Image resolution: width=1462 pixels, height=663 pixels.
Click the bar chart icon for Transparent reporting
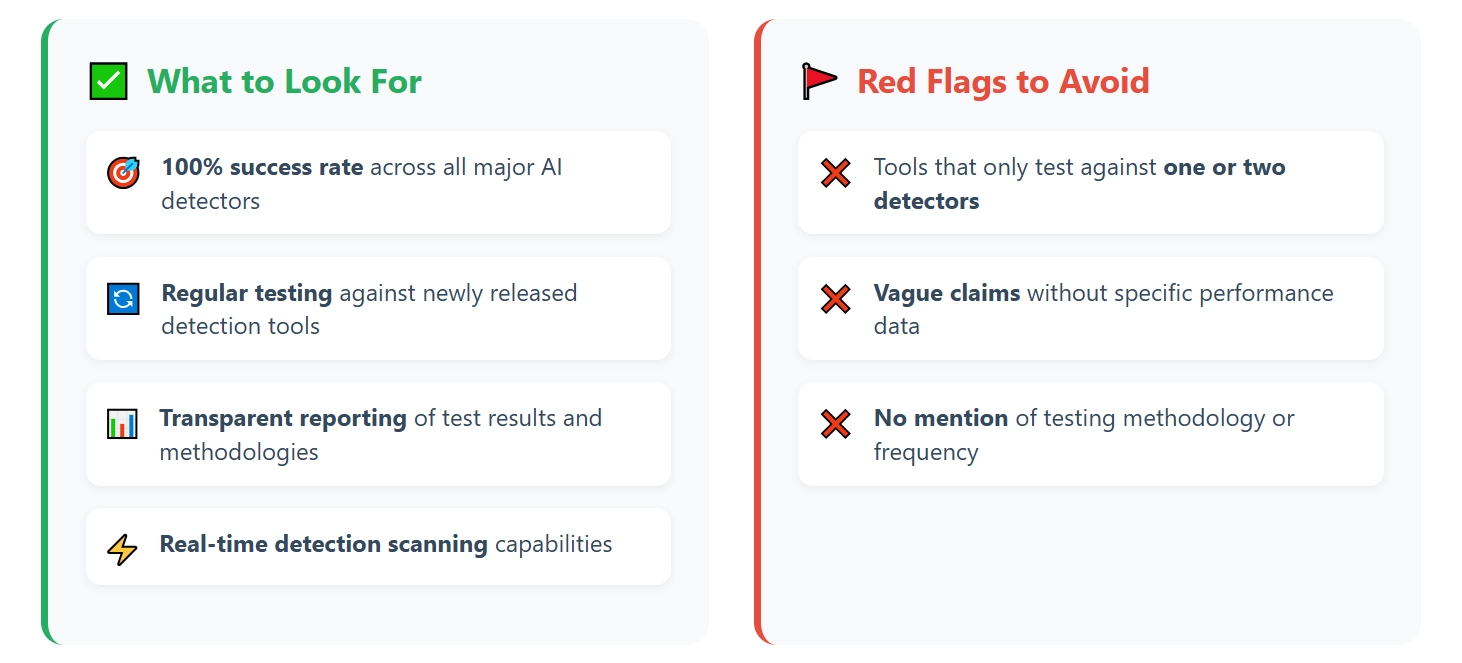122,423
